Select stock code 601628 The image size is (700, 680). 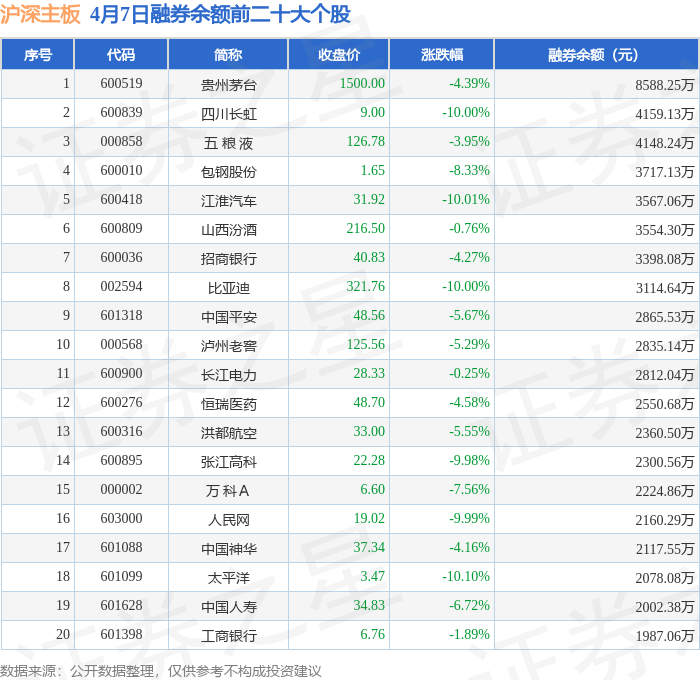coord(121,605)
